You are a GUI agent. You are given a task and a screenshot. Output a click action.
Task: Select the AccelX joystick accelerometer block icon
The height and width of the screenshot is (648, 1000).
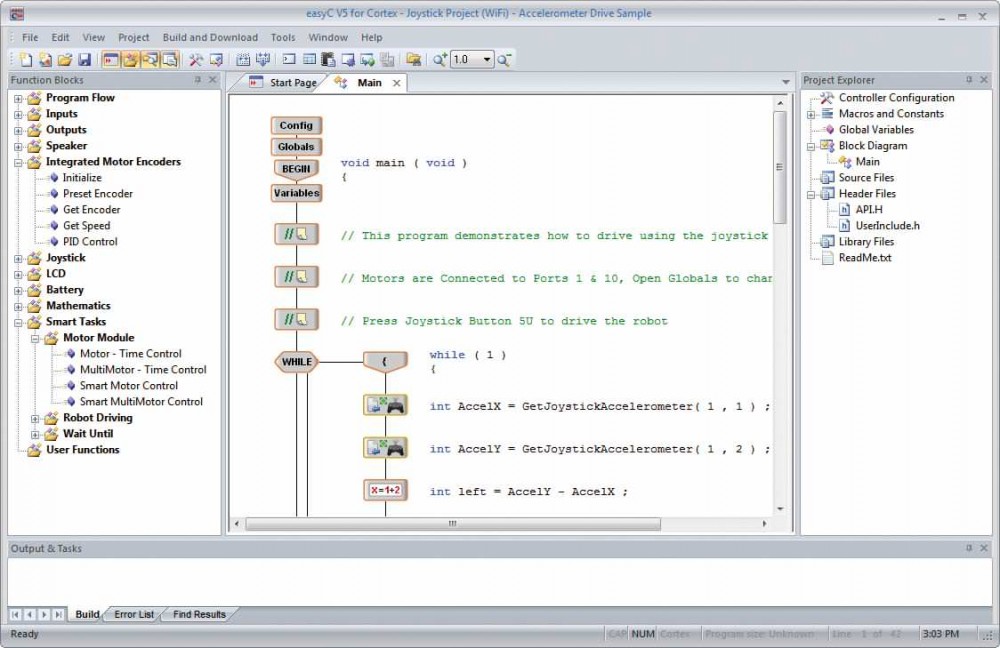tap(385, 406)
